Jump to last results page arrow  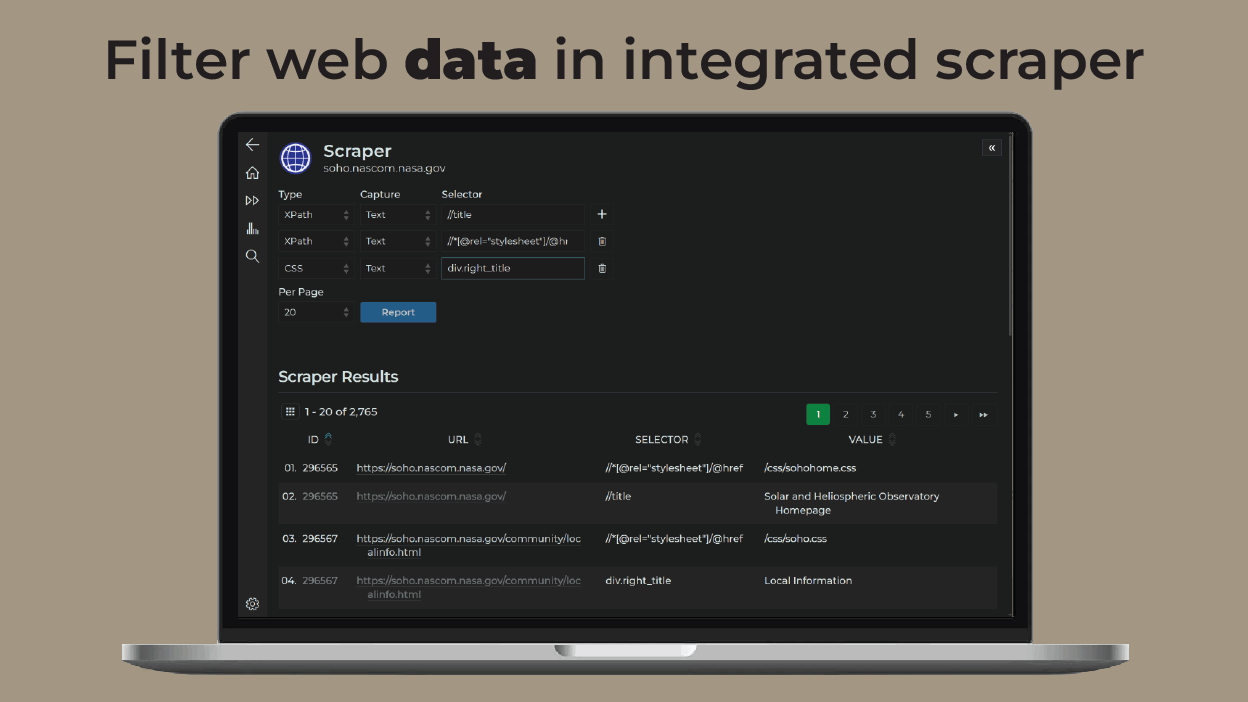984,414
